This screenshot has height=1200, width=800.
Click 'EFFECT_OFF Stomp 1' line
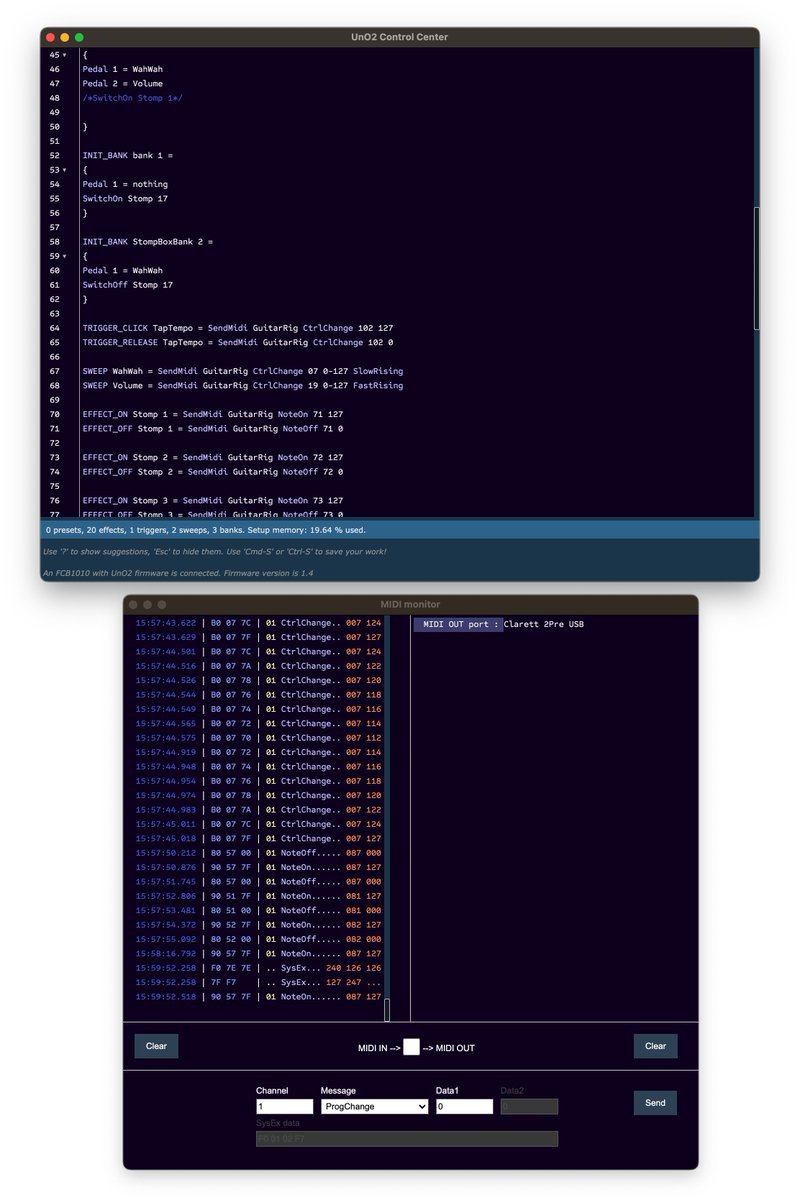tap(213, 428)
